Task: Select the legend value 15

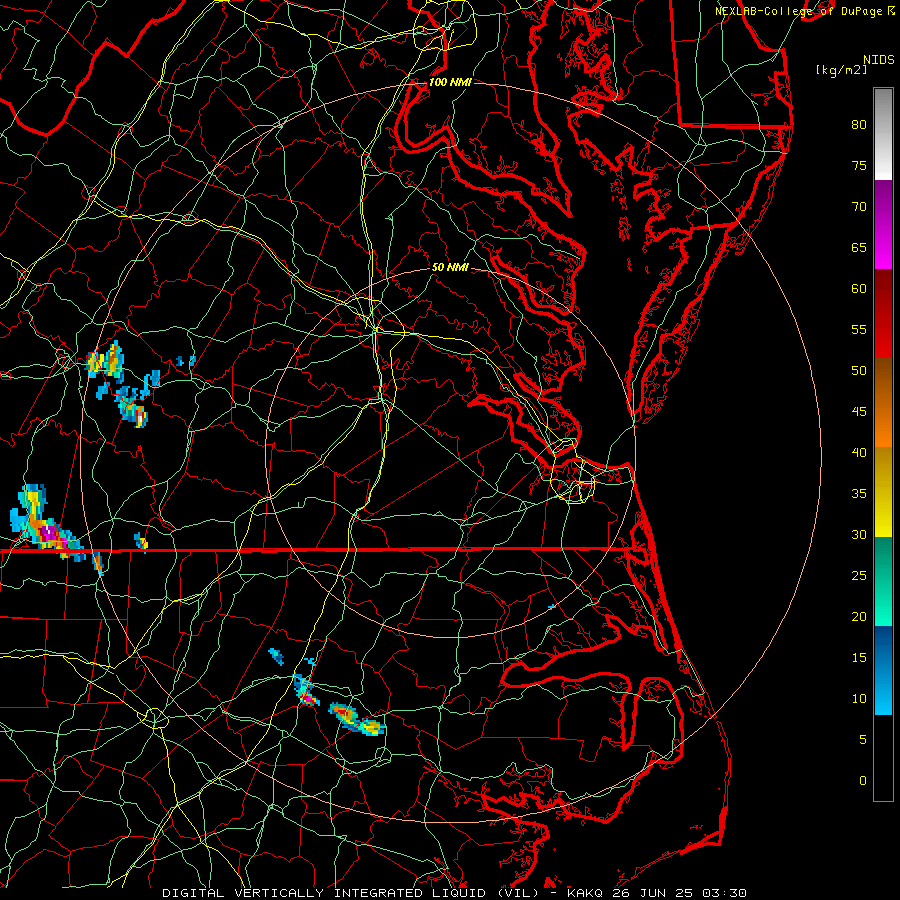Action: click(859, 657)
